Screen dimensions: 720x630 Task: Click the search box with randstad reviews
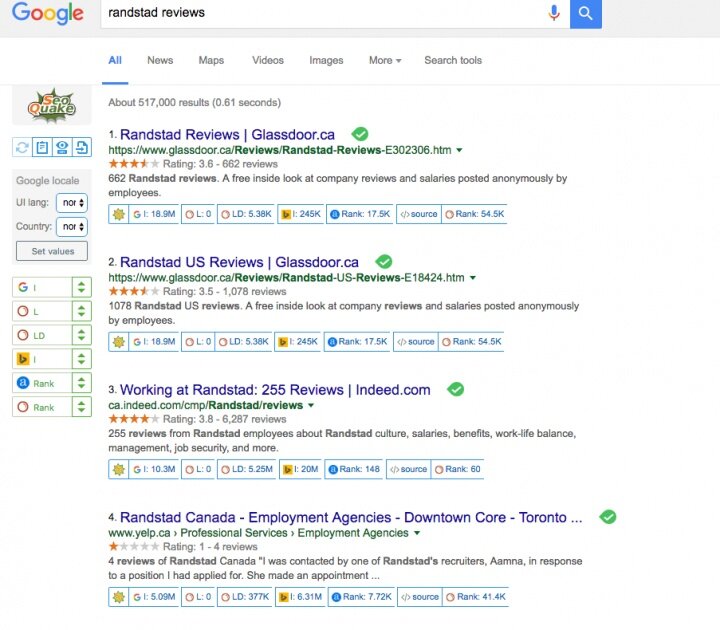[321, 13]
